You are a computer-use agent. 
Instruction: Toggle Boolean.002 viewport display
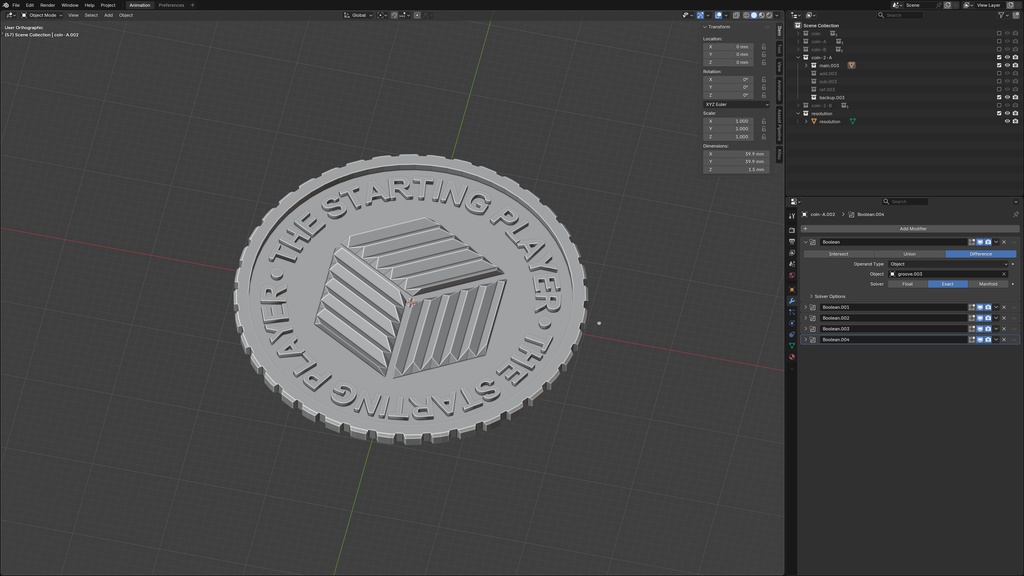point(980,318)
